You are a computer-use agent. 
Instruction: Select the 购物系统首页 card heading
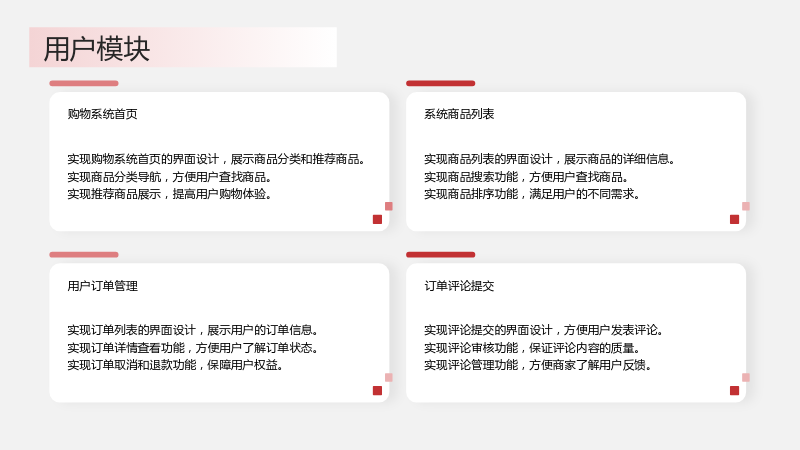point(103,114)
